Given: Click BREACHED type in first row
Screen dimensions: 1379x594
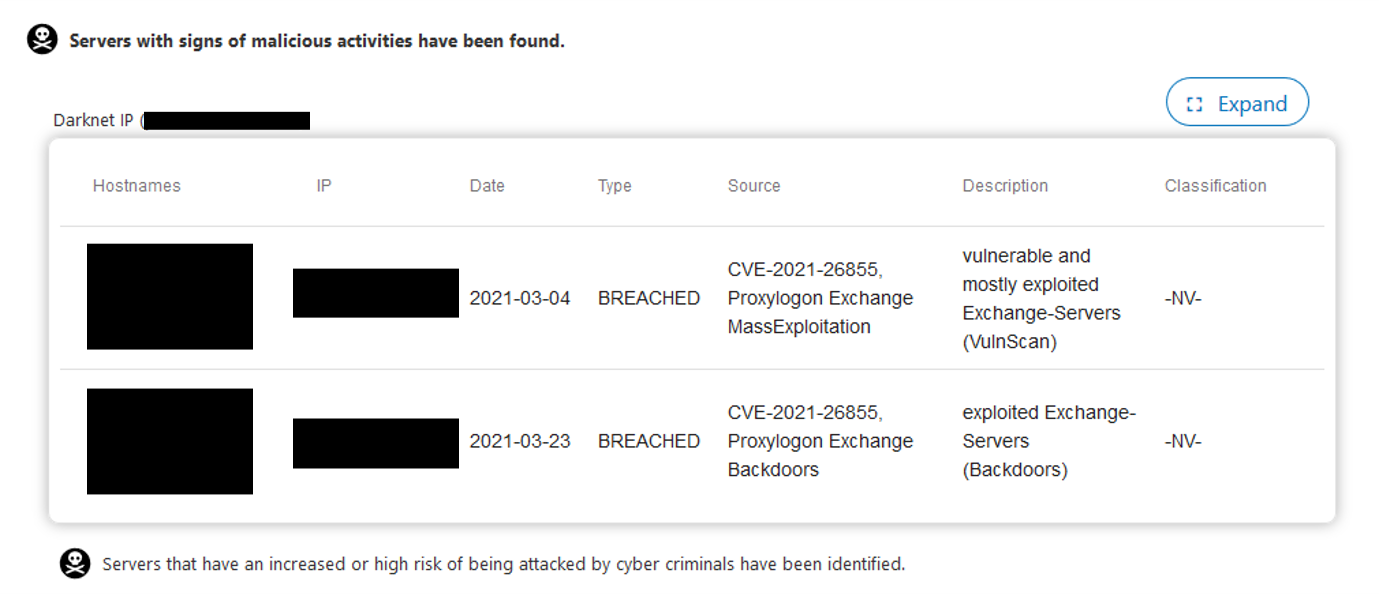Looking at the screenshot, I should 649,298.
